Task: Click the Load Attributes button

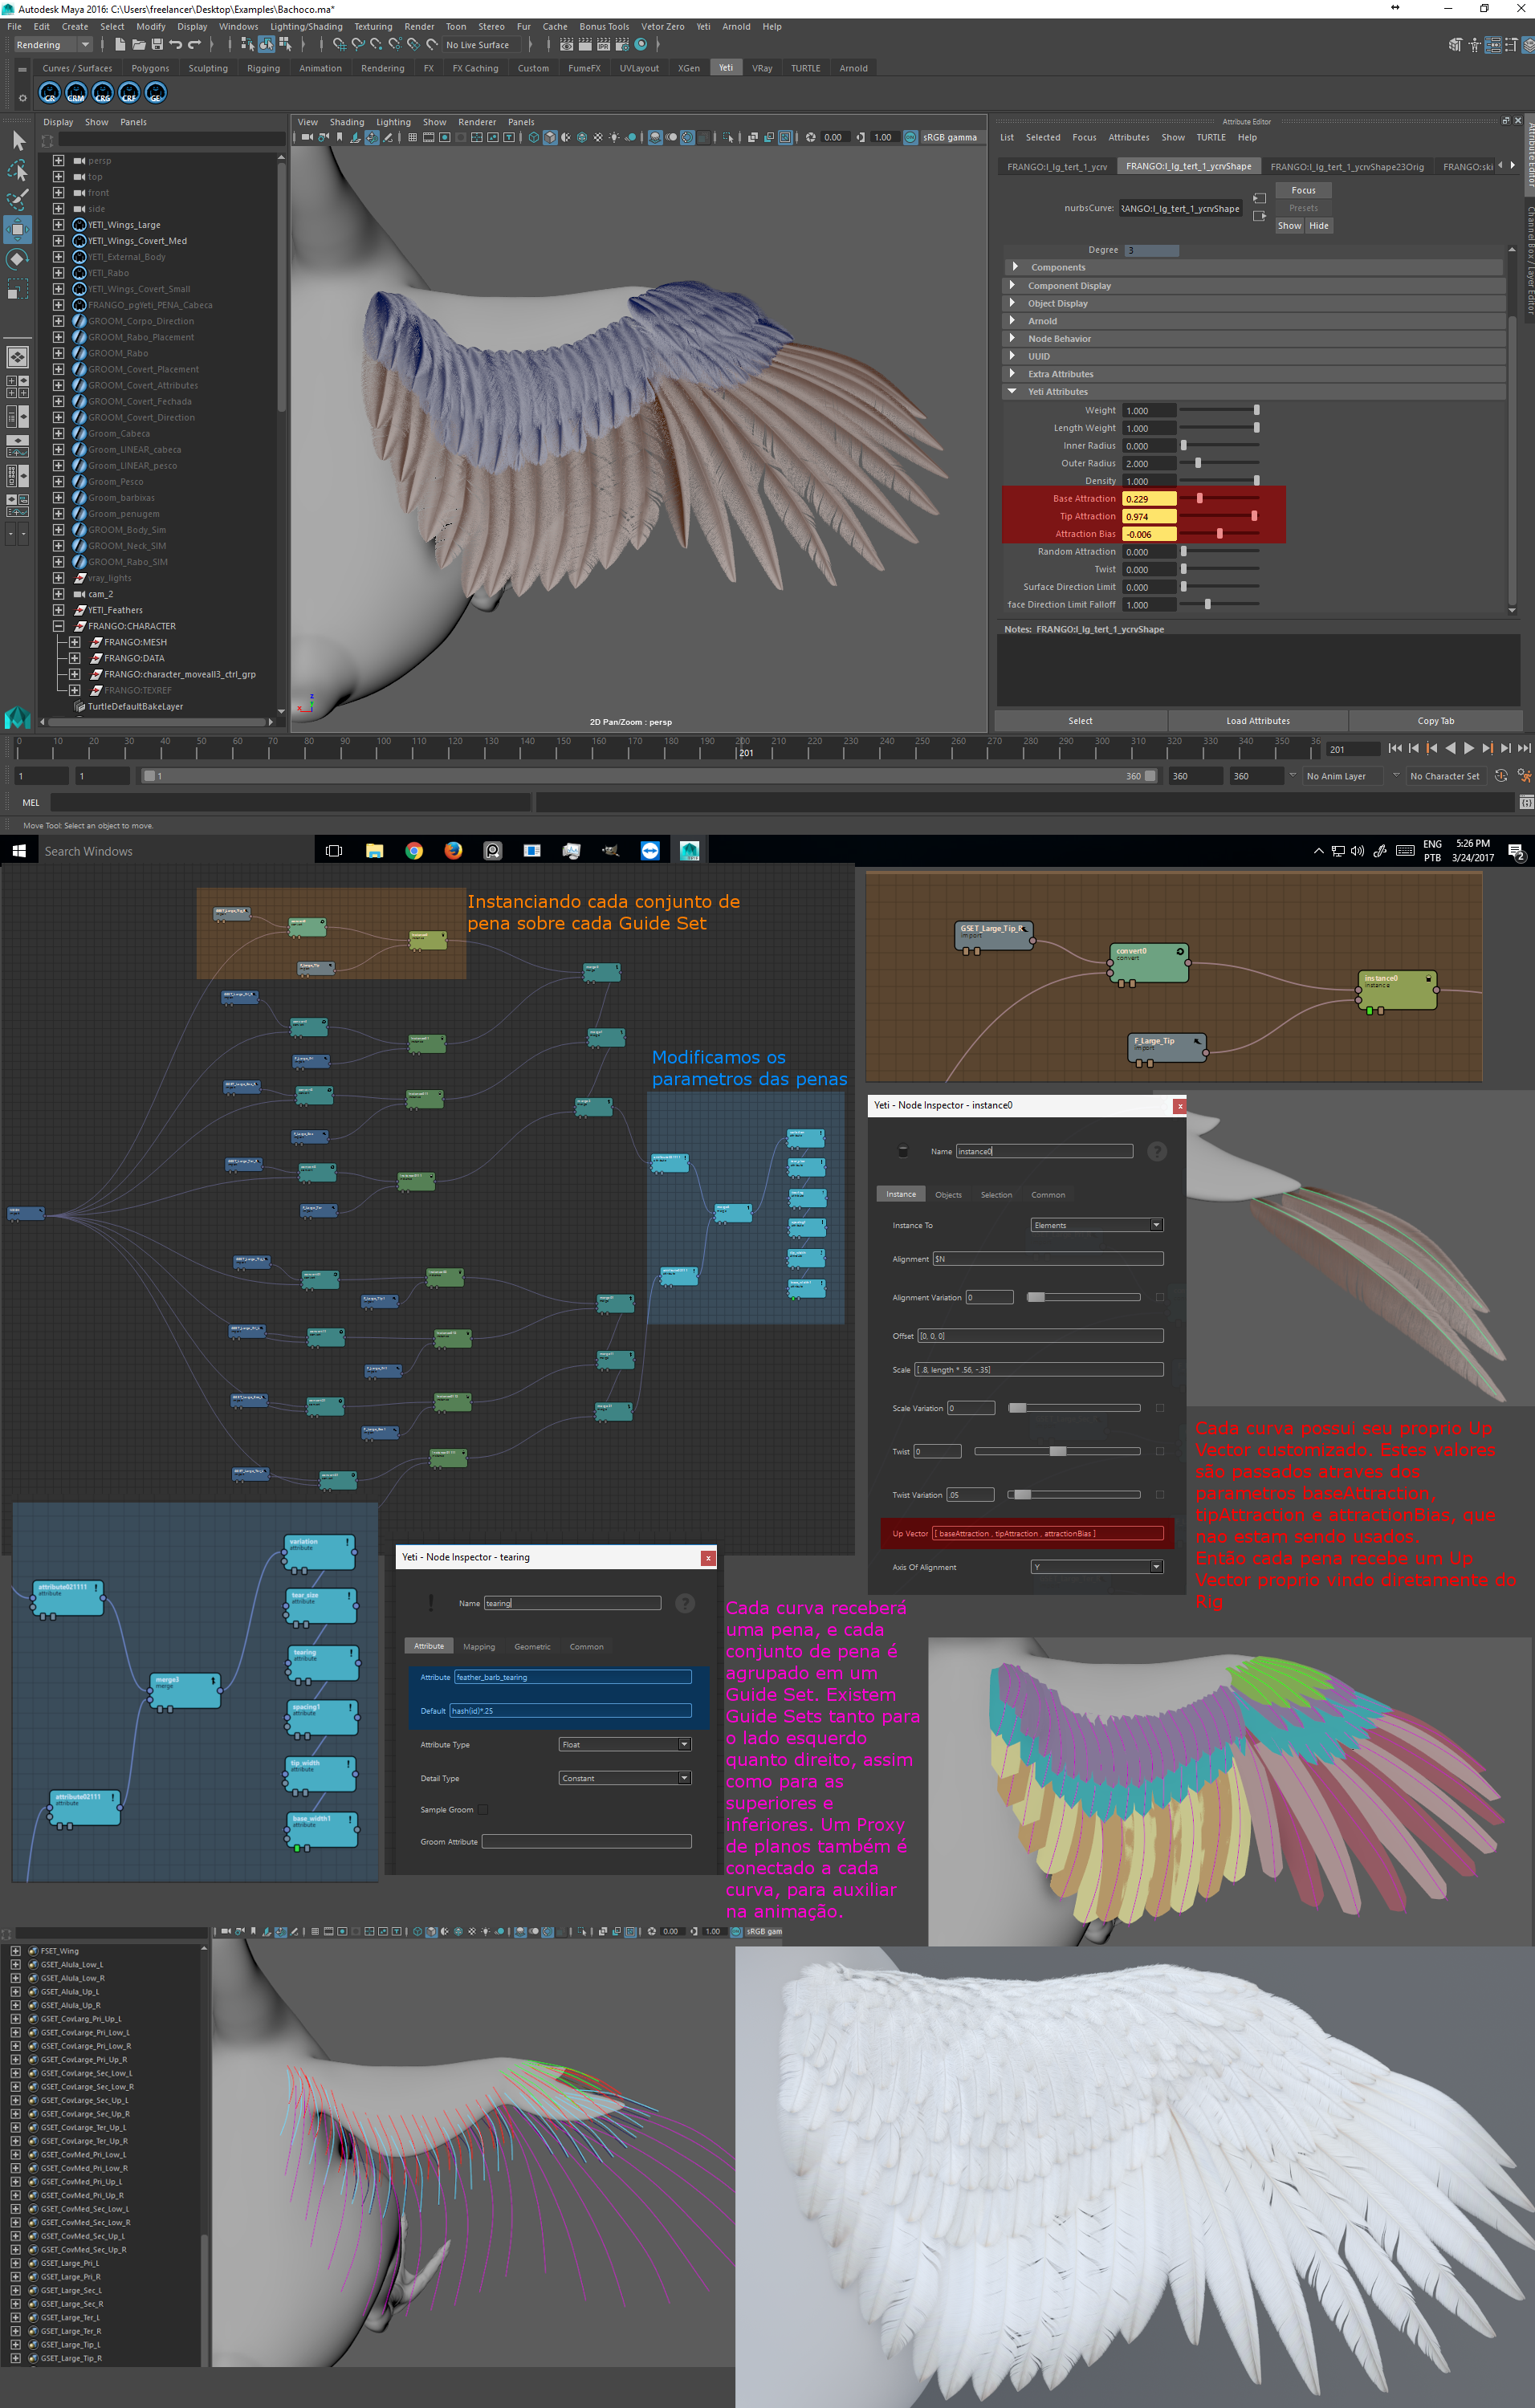Action: tap(1257, 721)
